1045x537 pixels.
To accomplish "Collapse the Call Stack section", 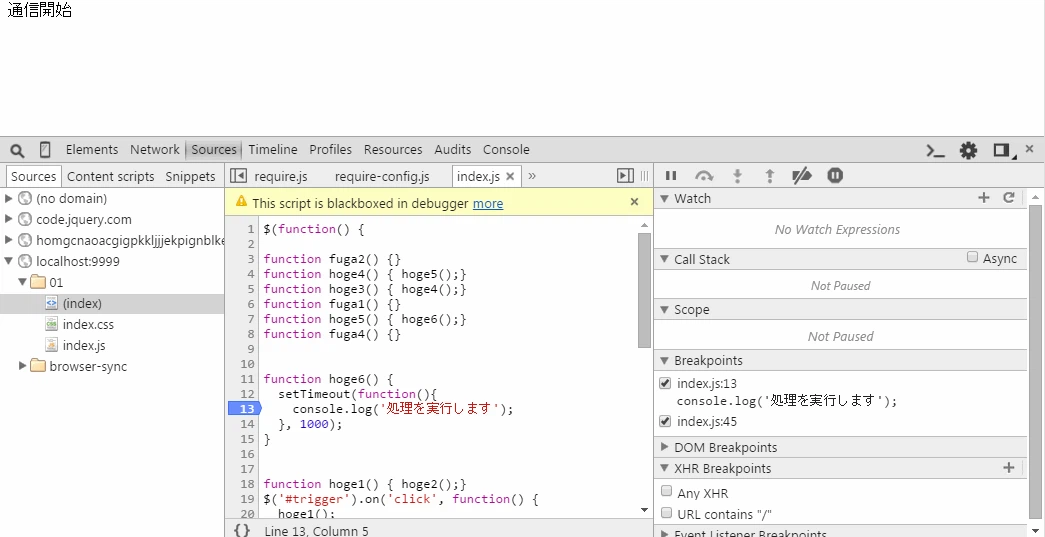I will coord(664,259).
